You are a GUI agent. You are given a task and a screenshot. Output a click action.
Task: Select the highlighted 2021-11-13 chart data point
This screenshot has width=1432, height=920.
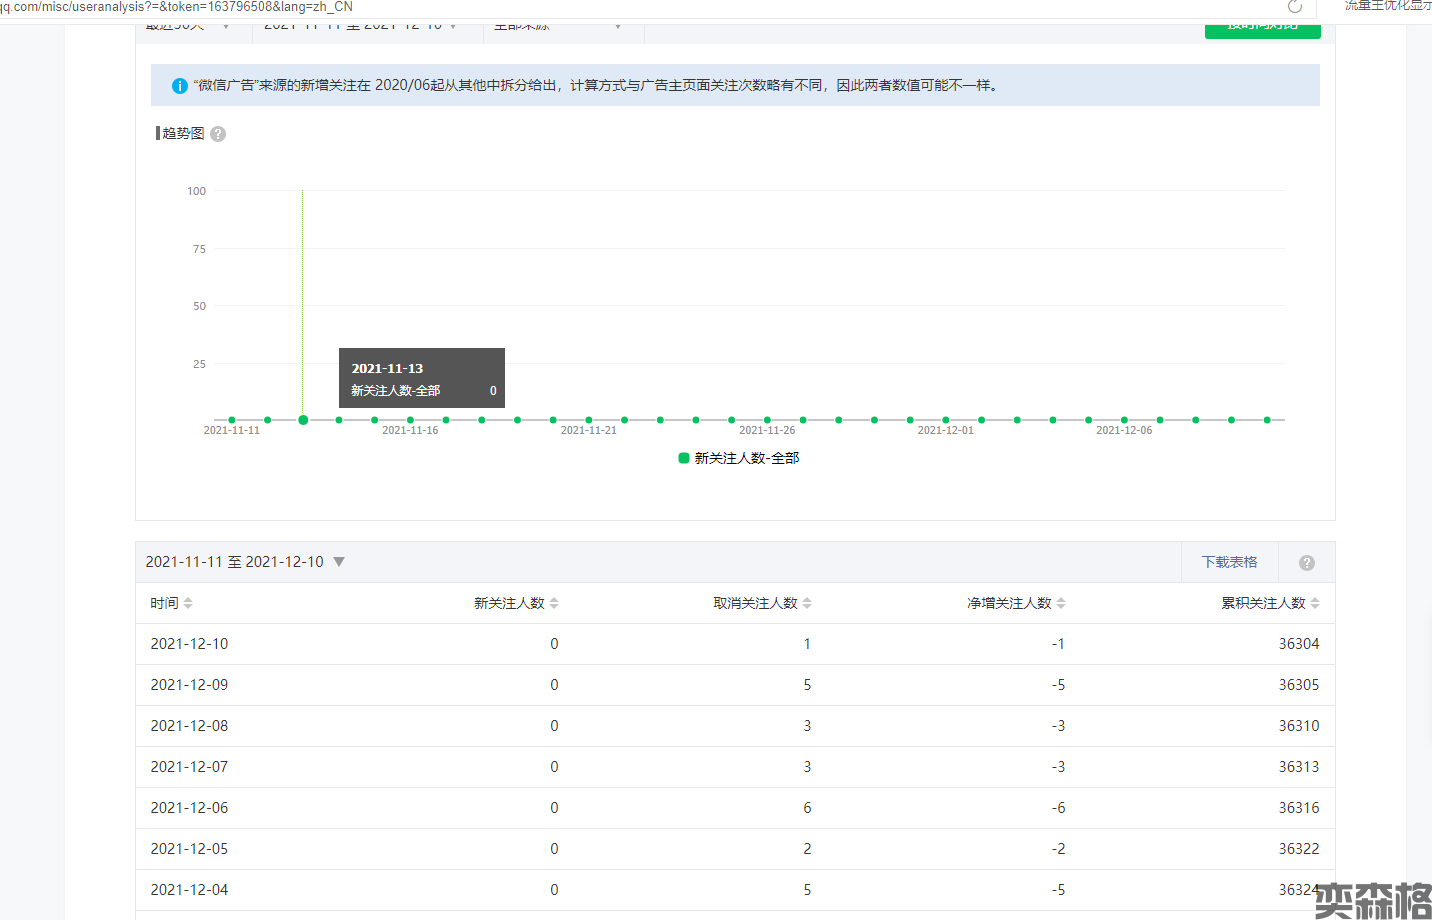tap(303, 420)
